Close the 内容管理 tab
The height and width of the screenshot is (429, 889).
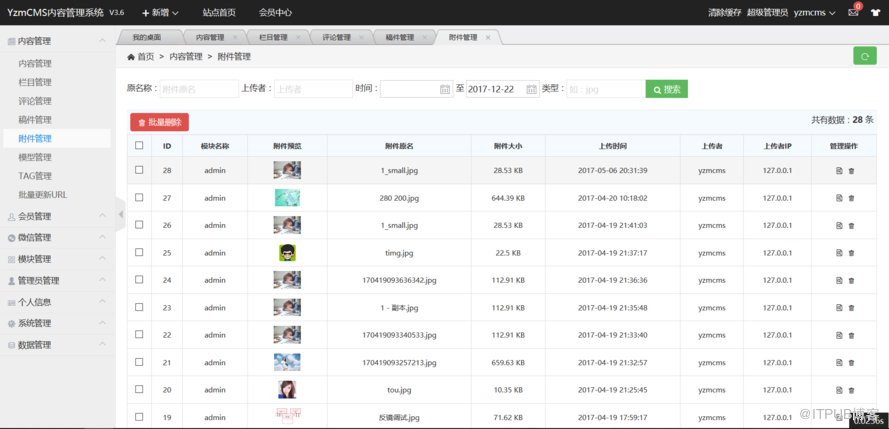[235, 37]
